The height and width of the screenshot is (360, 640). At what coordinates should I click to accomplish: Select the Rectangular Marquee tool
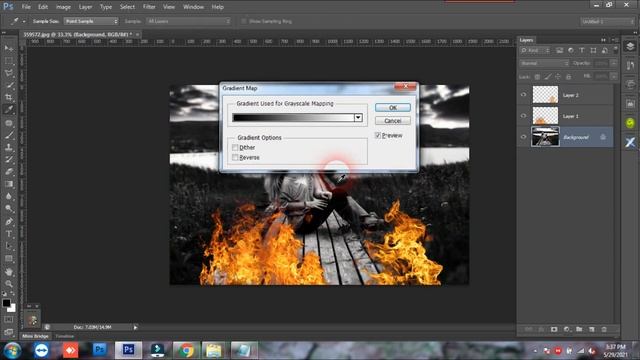point(9,60)
